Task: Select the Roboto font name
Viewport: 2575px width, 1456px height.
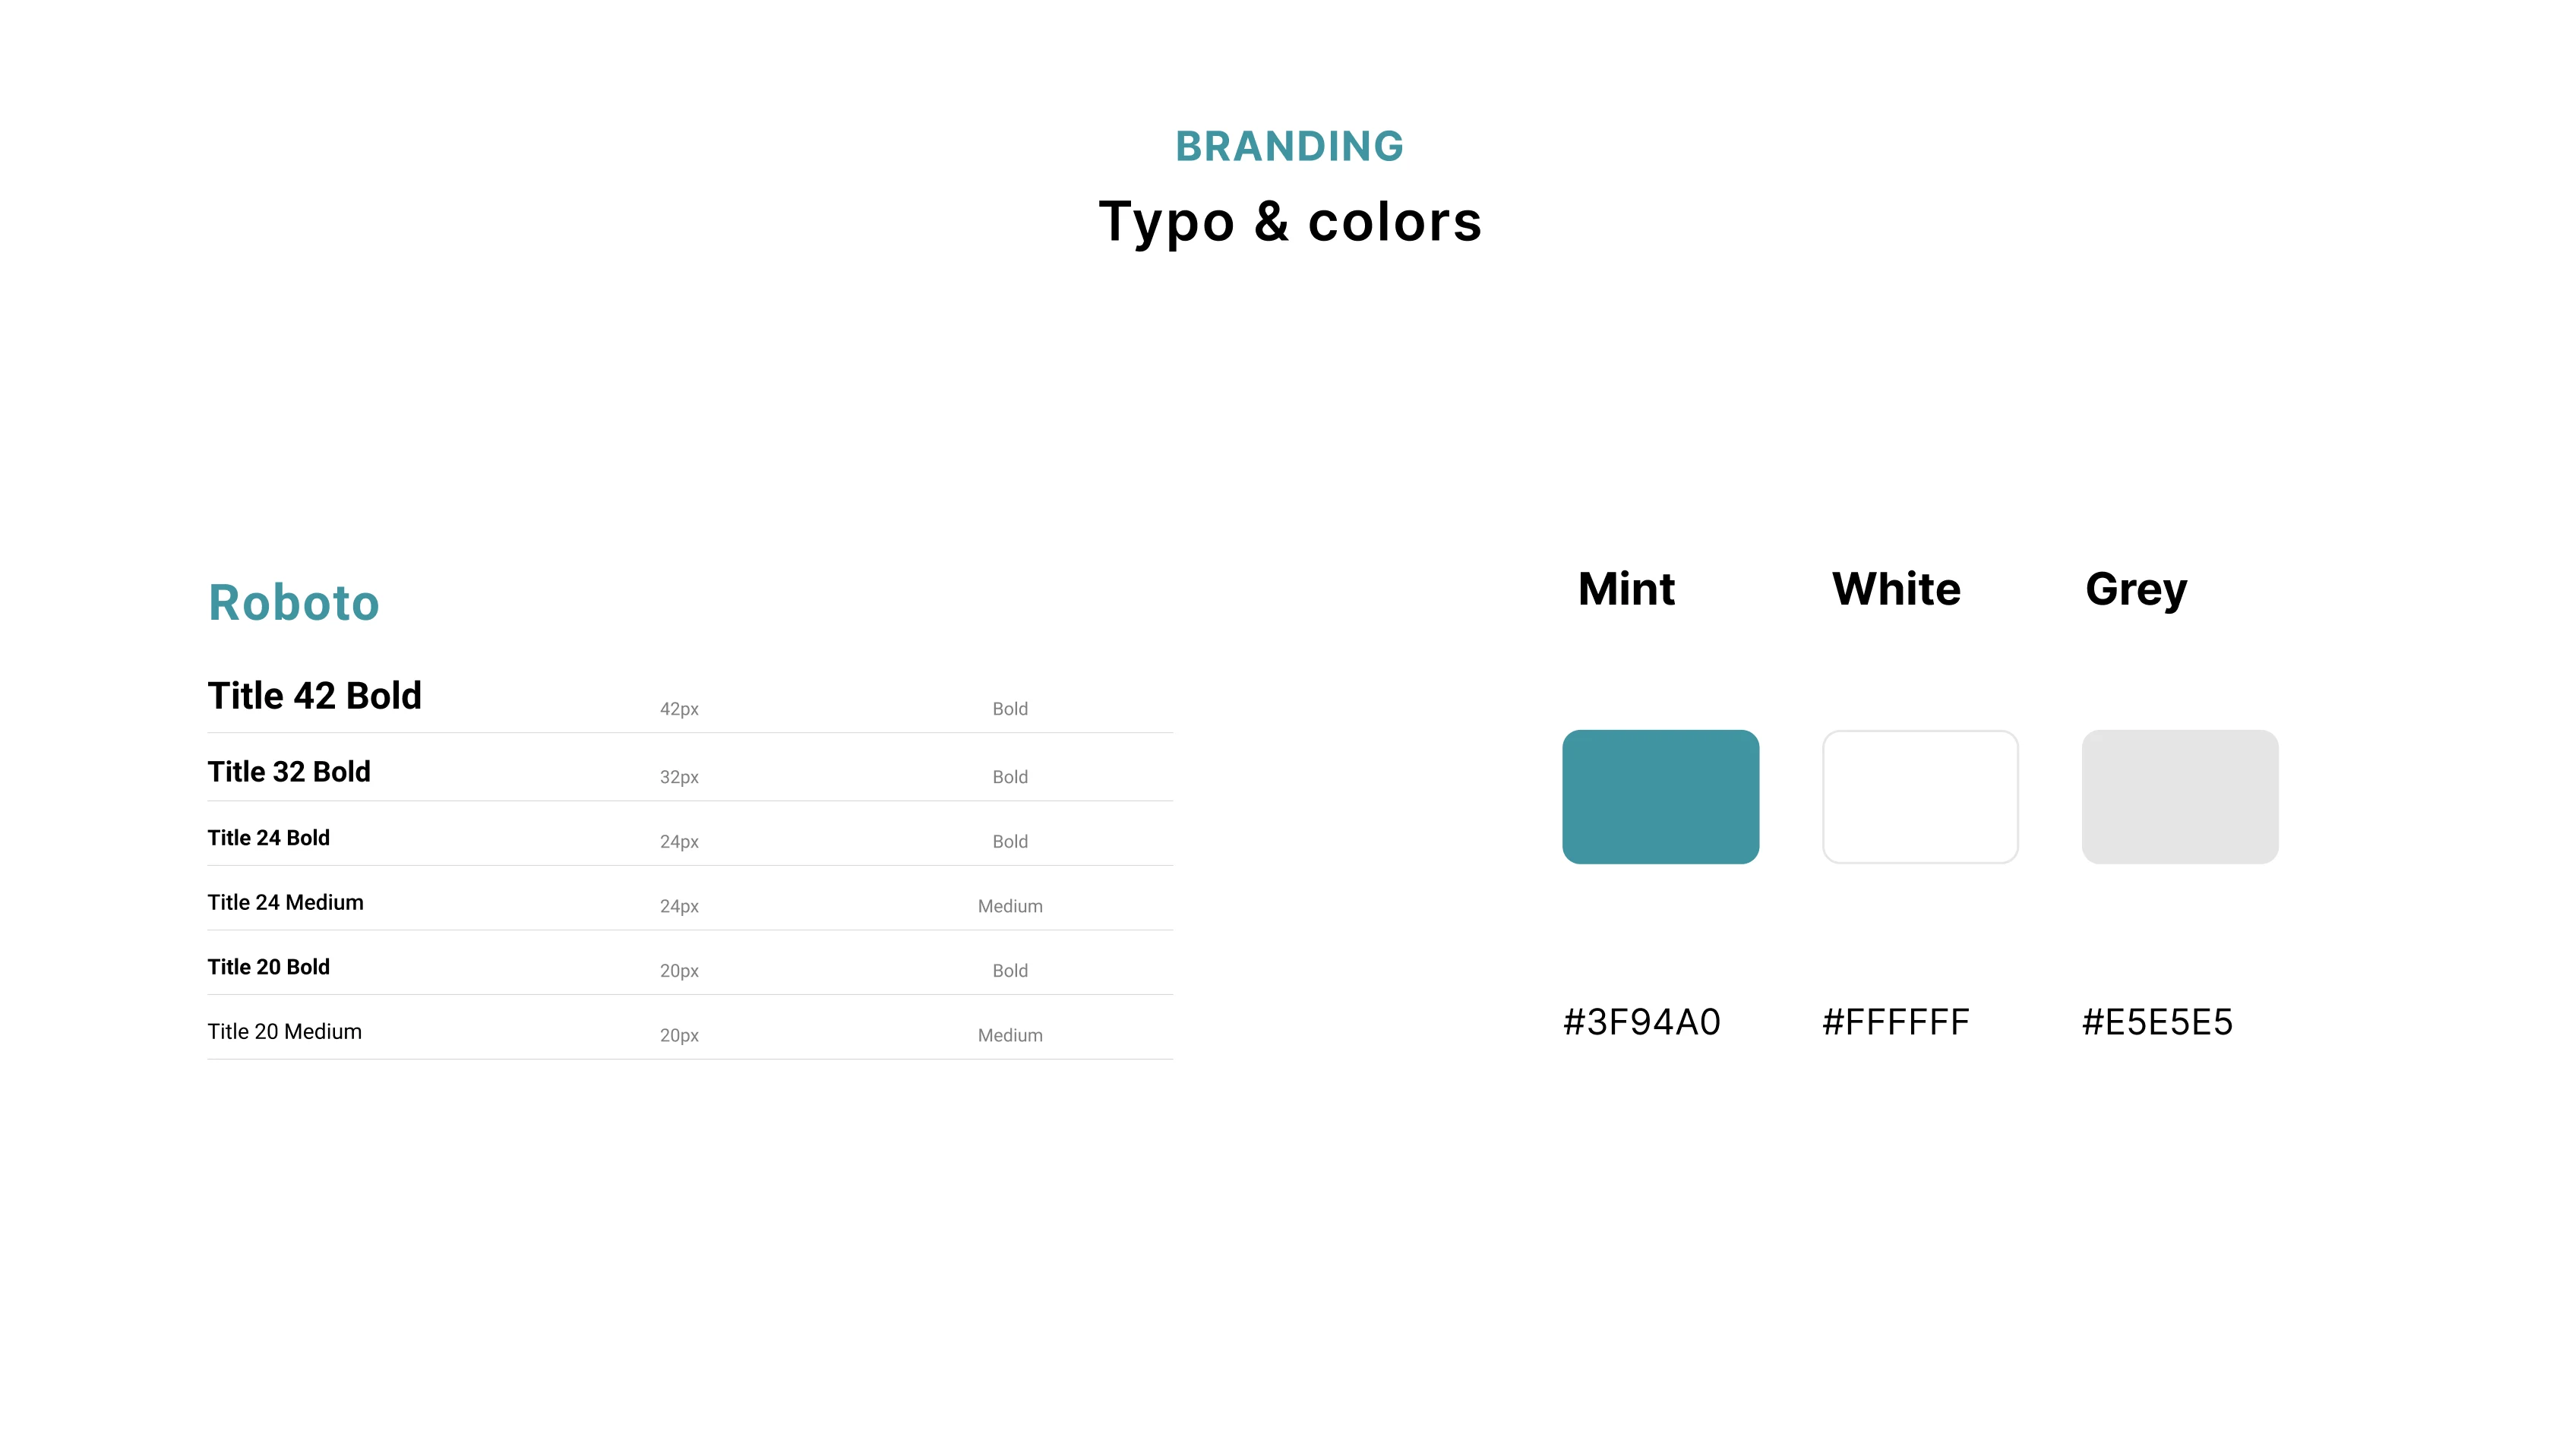Action: pyautogui.click(x=294, y=602)
